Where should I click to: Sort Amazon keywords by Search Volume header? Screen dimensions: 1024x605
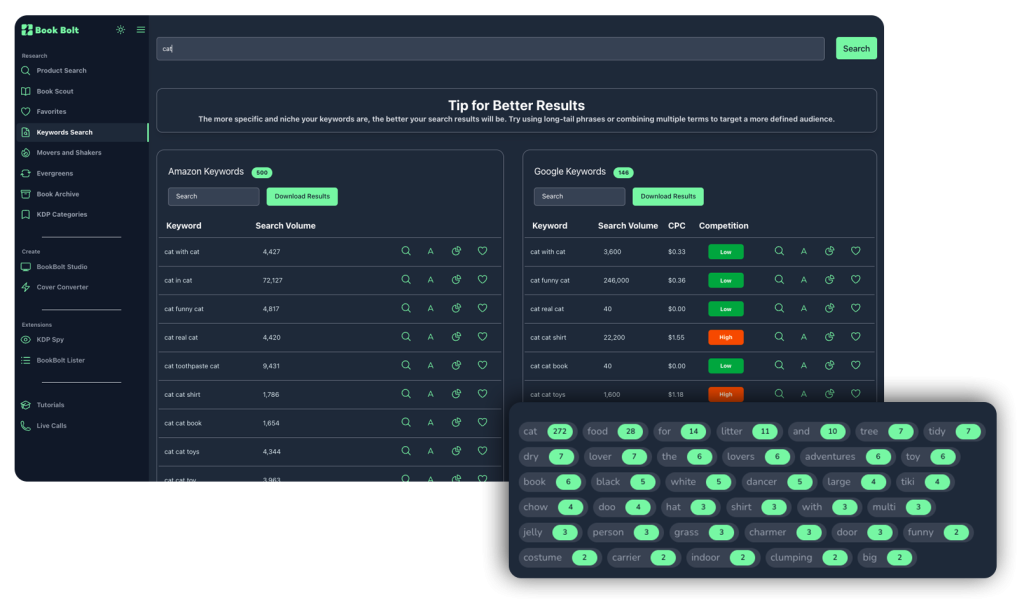285,226
